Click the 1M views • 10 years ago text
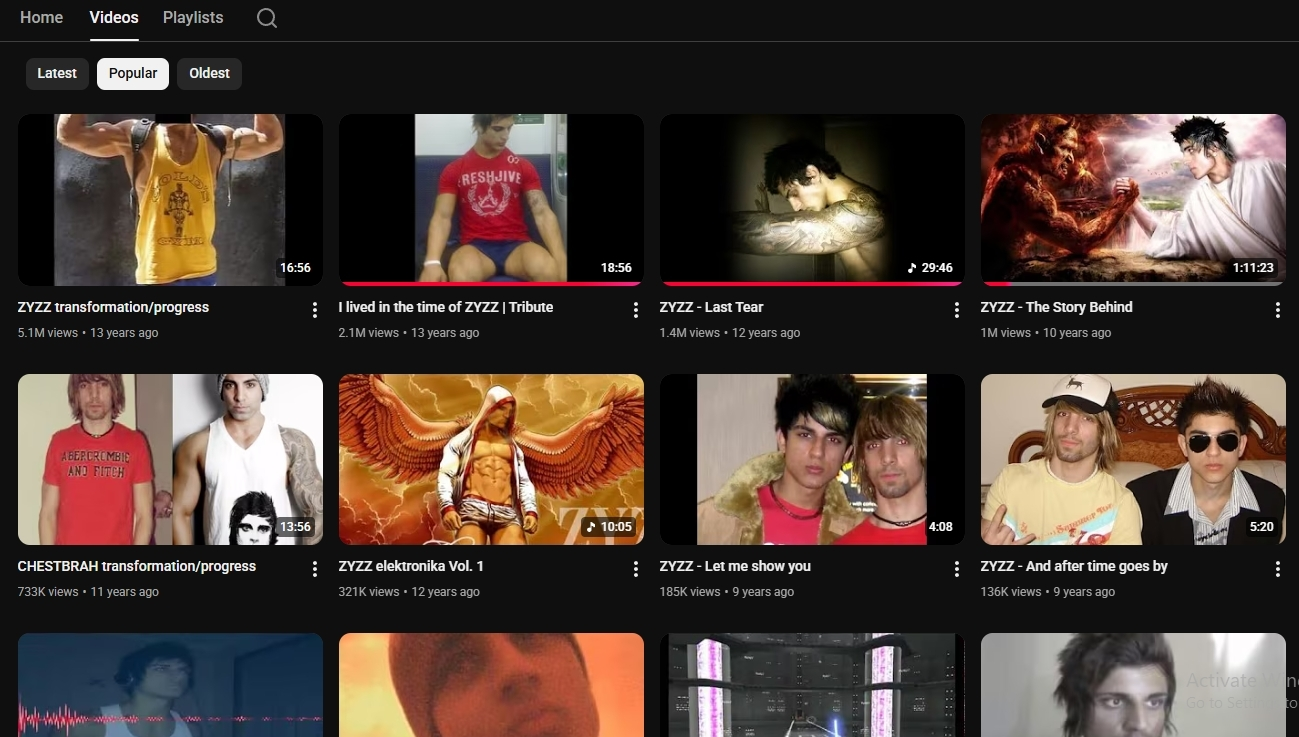The width and height of the screenshot is (1299, 737). (1046, 333)
